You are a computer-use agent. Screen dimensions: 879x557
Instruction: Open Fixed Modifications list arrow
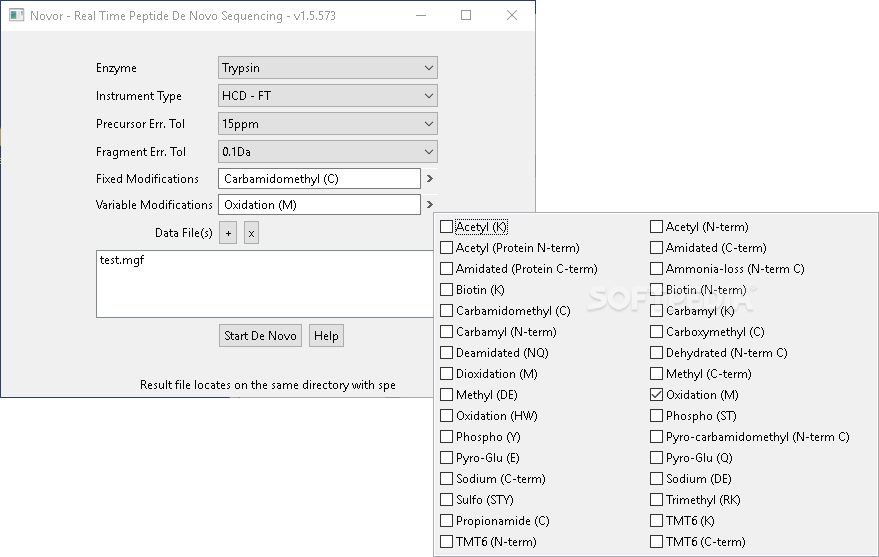point(430,178)
